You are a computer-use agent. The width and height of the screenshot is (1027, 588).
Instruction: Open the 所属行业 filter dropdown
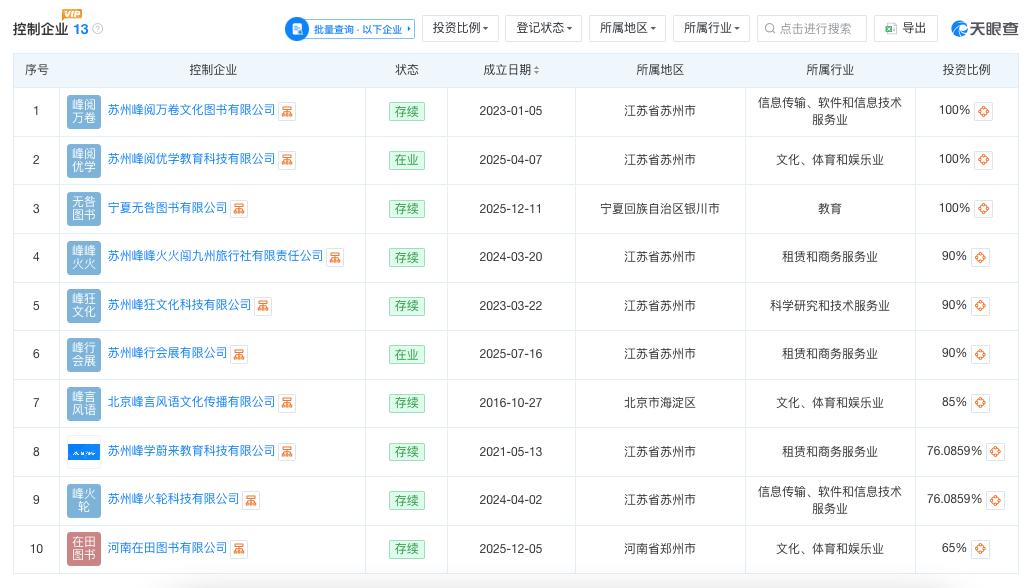(x=711, y=28)
